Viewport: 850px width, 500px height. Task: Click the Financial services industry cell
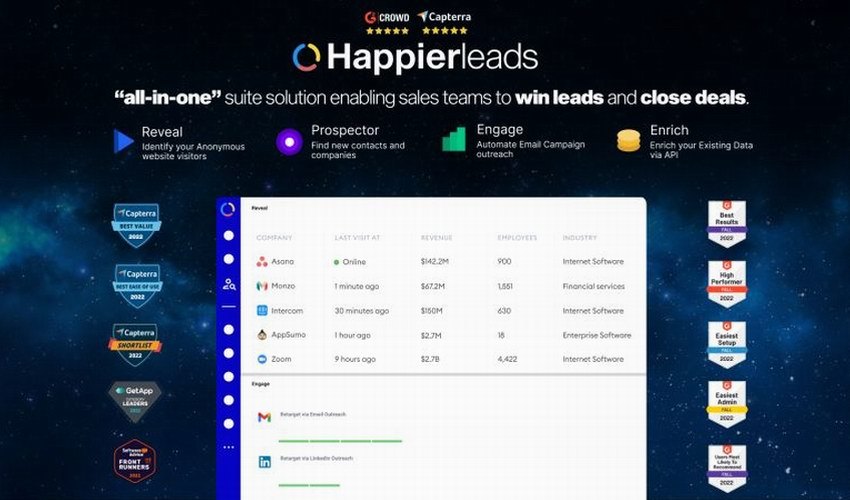(x=594, y=286)
